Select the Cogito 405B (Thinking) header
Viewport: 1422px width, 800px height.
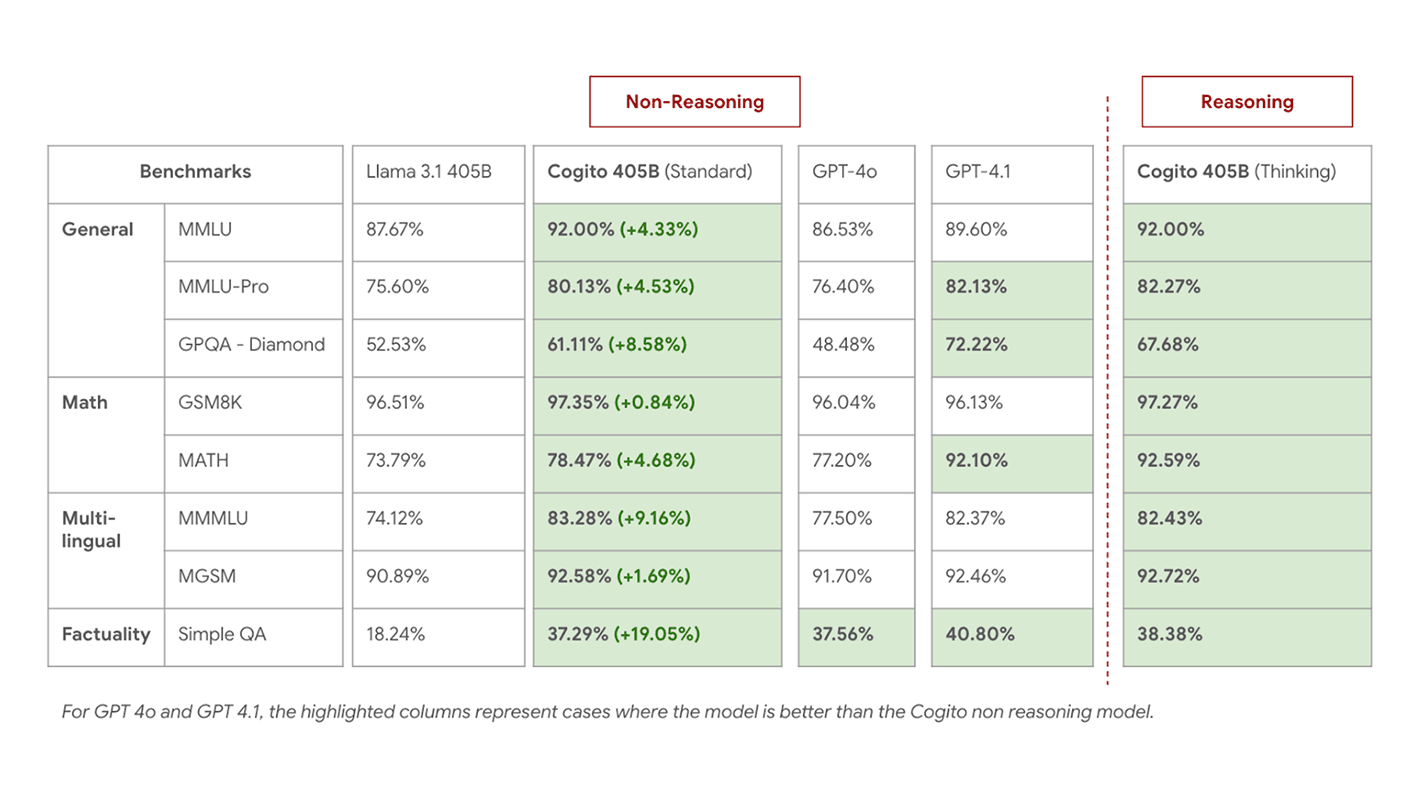point(1246,172)
